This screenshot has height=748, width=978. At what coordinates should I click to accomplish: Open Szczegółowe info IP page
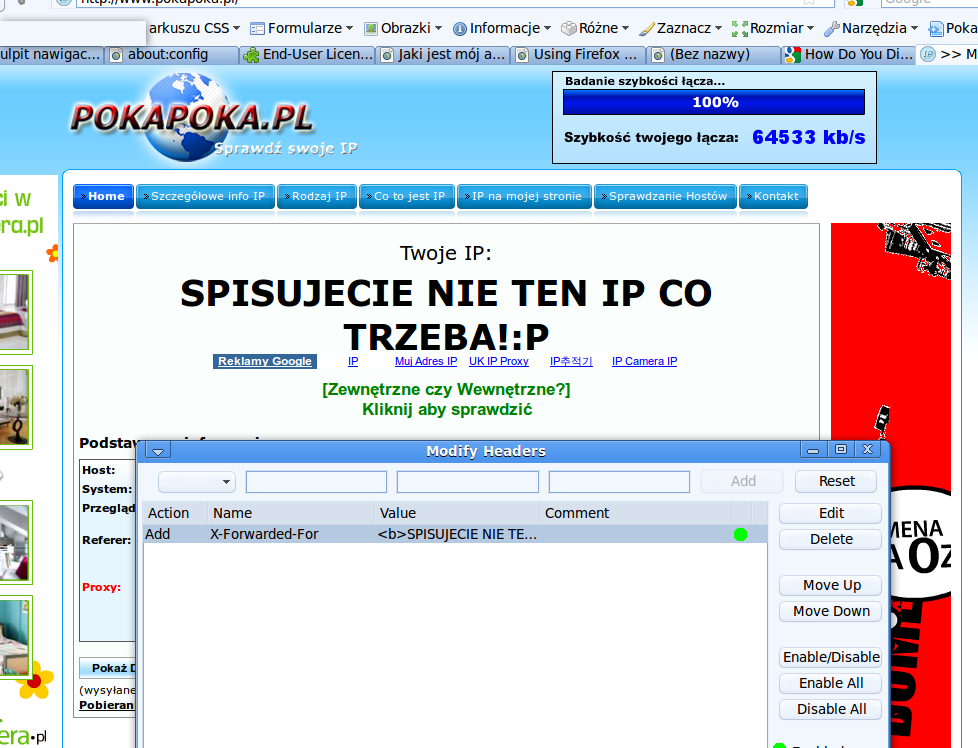click(205, 197)
